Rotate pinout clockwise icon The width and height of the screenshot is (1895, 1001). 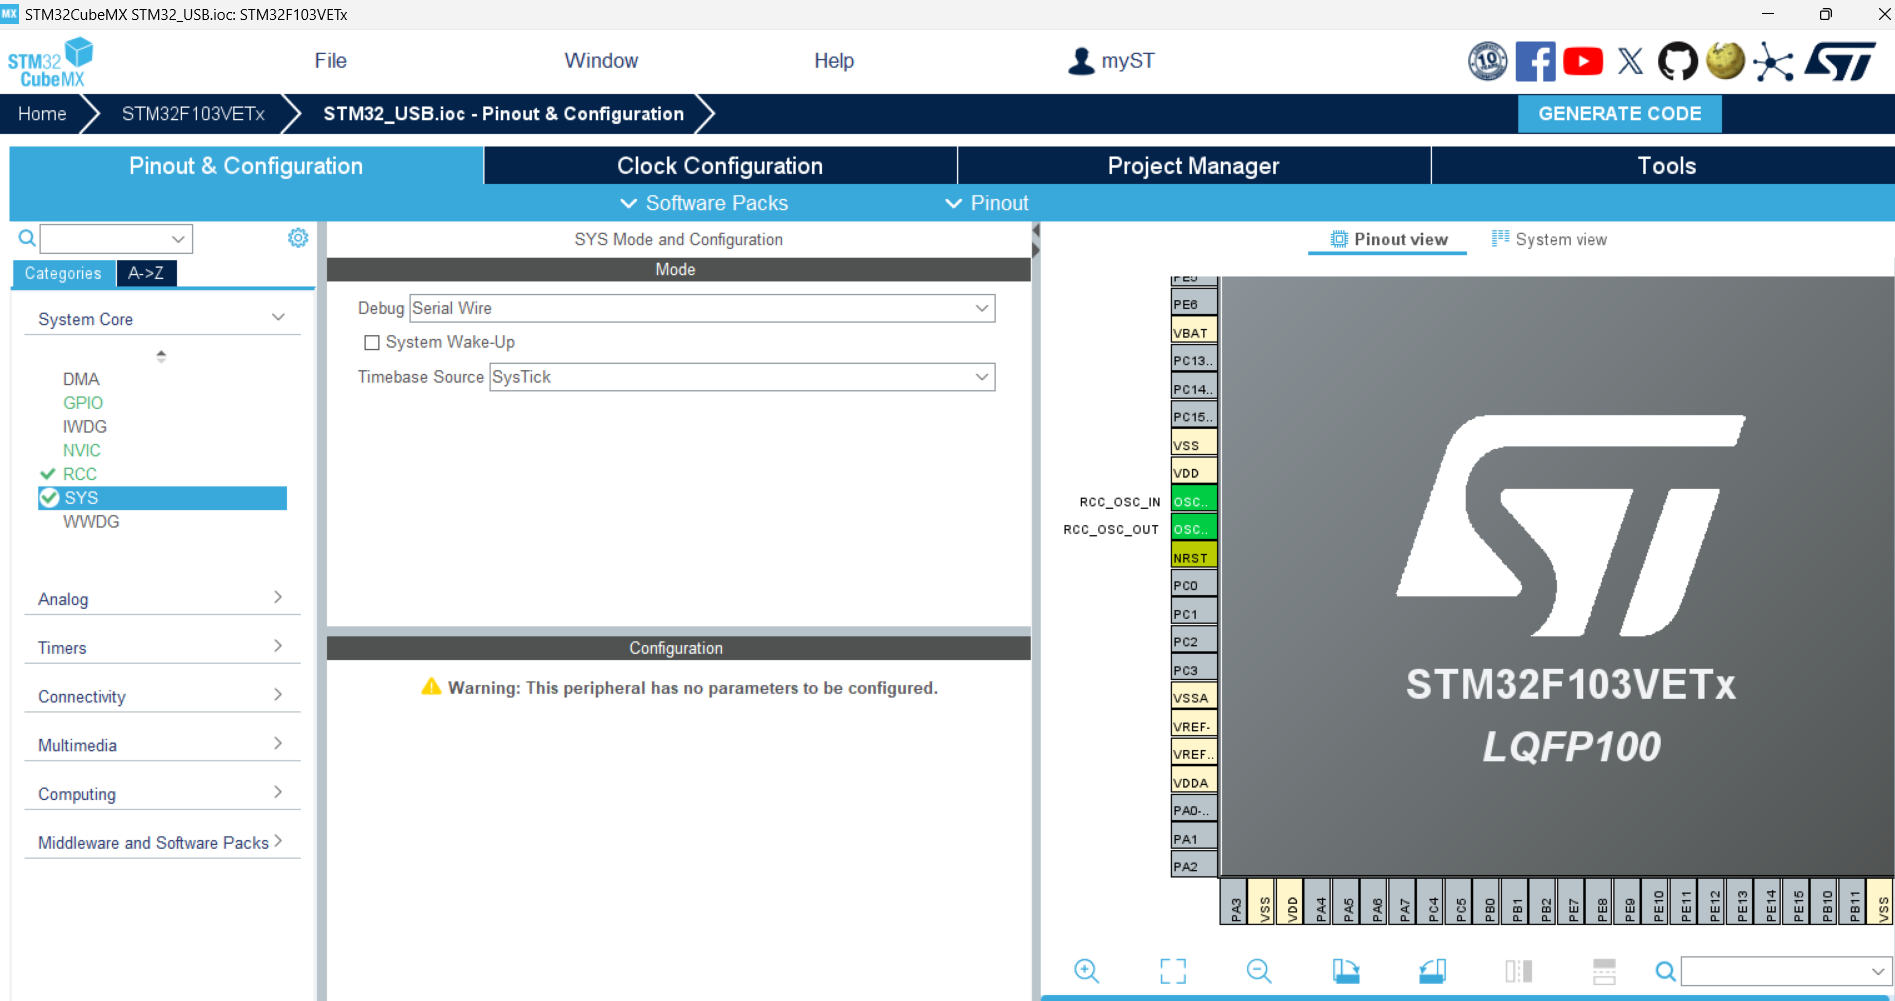(1346, 970)
